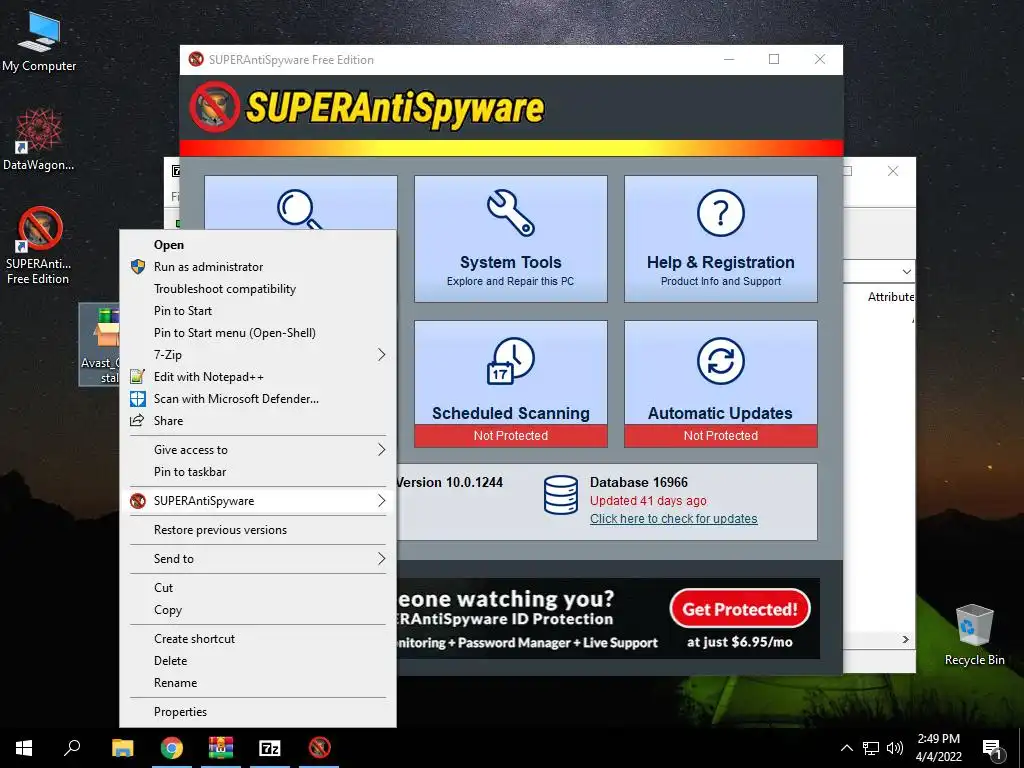The height and width of the screenshot is (768, 1024).
Task: Open dropdown arrow in the background window
Action: [x=906, y=271]
